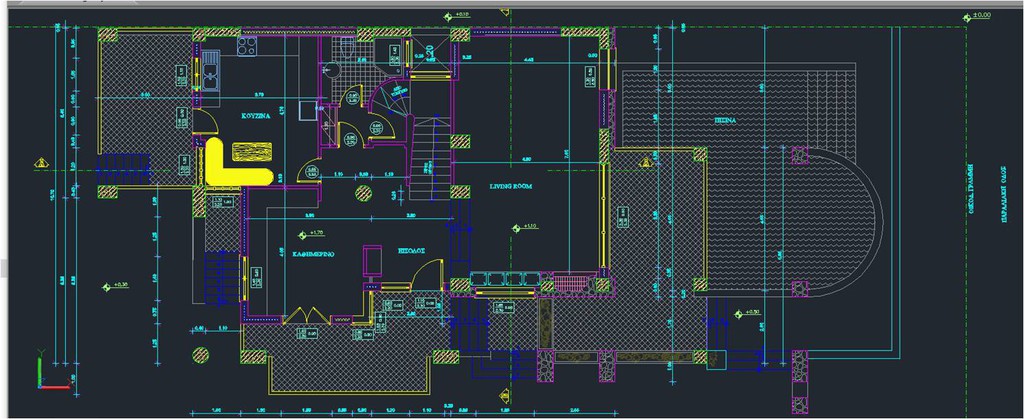Select the +1.76 level marker
The image size is (1024, 419).
(311, 233)
